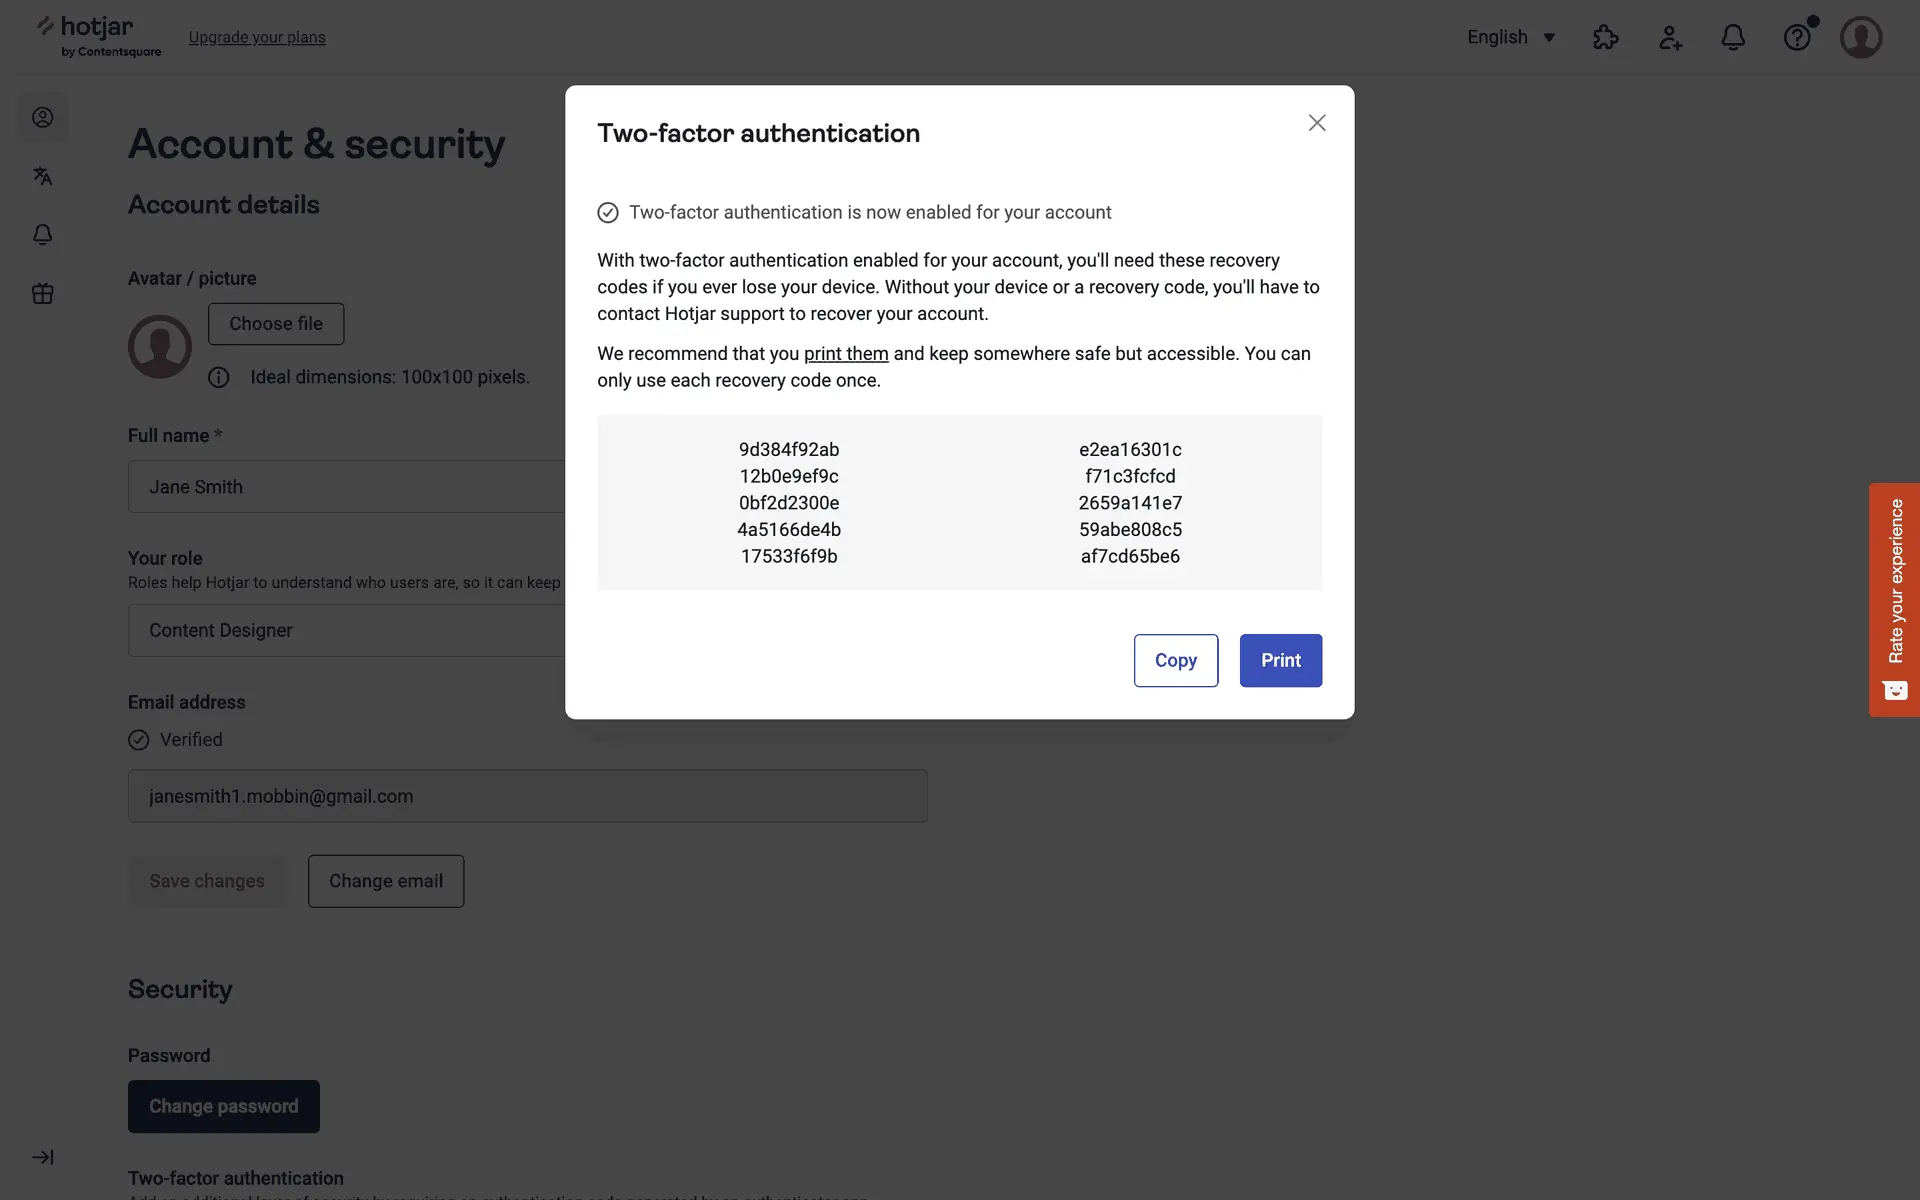Select the language settings sidebar icon
This screenshot has height=1200, width=1920.
(x=42, y=176)
